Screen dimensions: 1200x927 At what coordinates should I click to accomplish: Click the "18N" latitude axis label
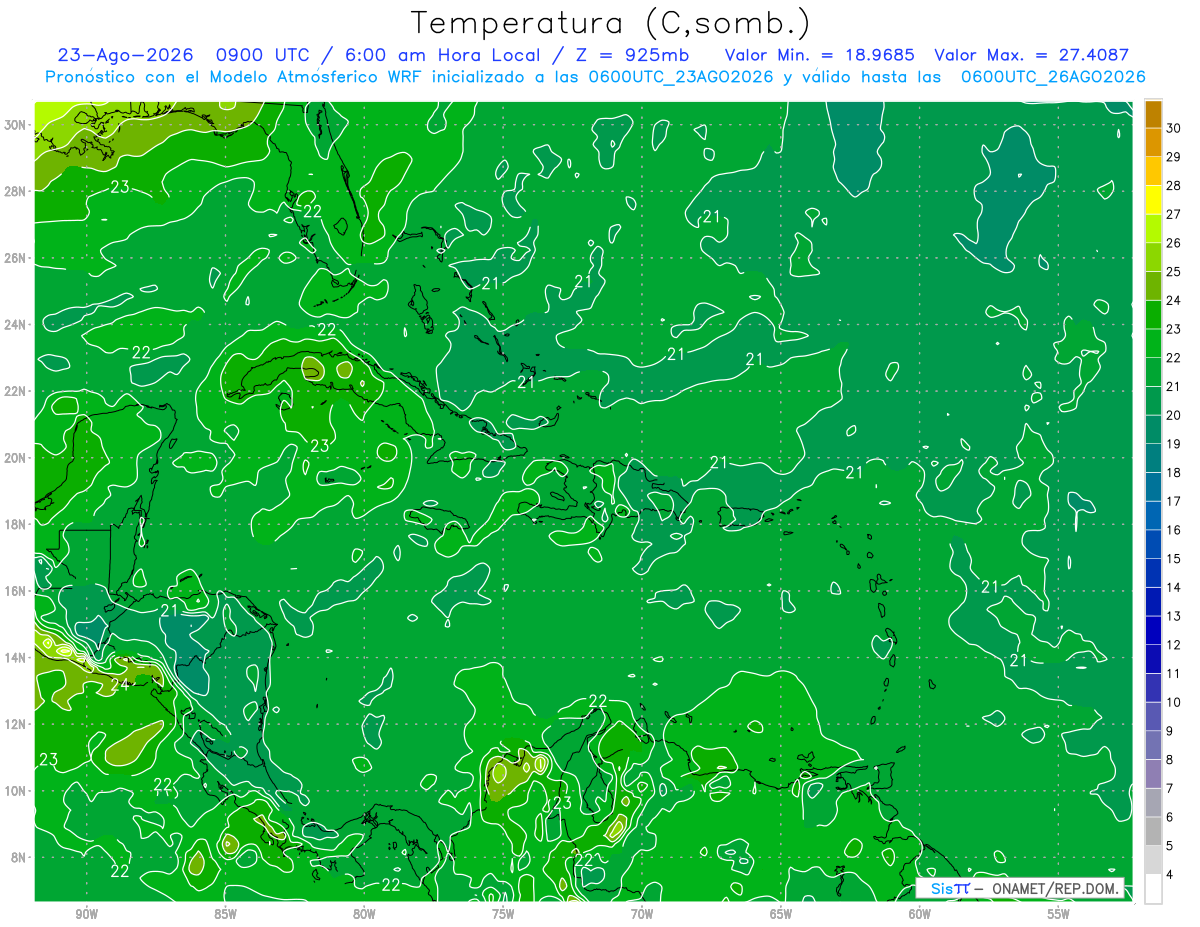coord(15,524)
